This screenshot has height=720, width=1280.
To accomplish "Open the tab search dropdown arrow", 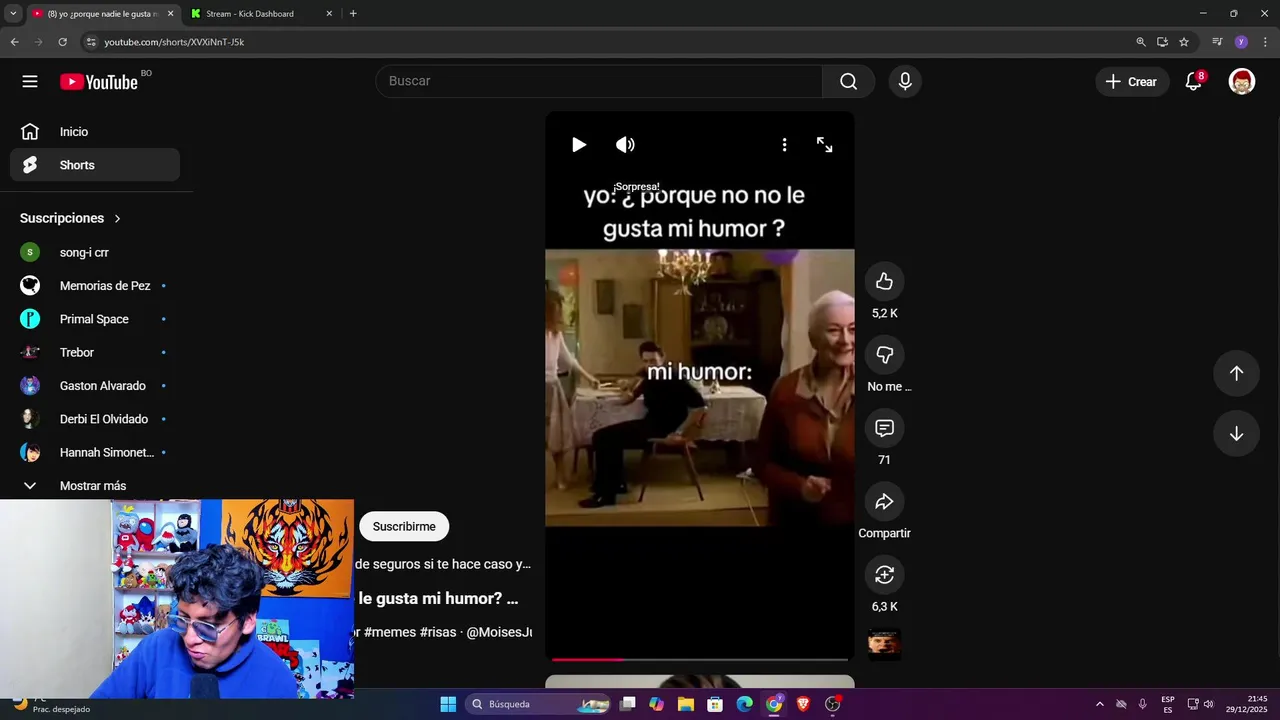I will coord(13,14).
